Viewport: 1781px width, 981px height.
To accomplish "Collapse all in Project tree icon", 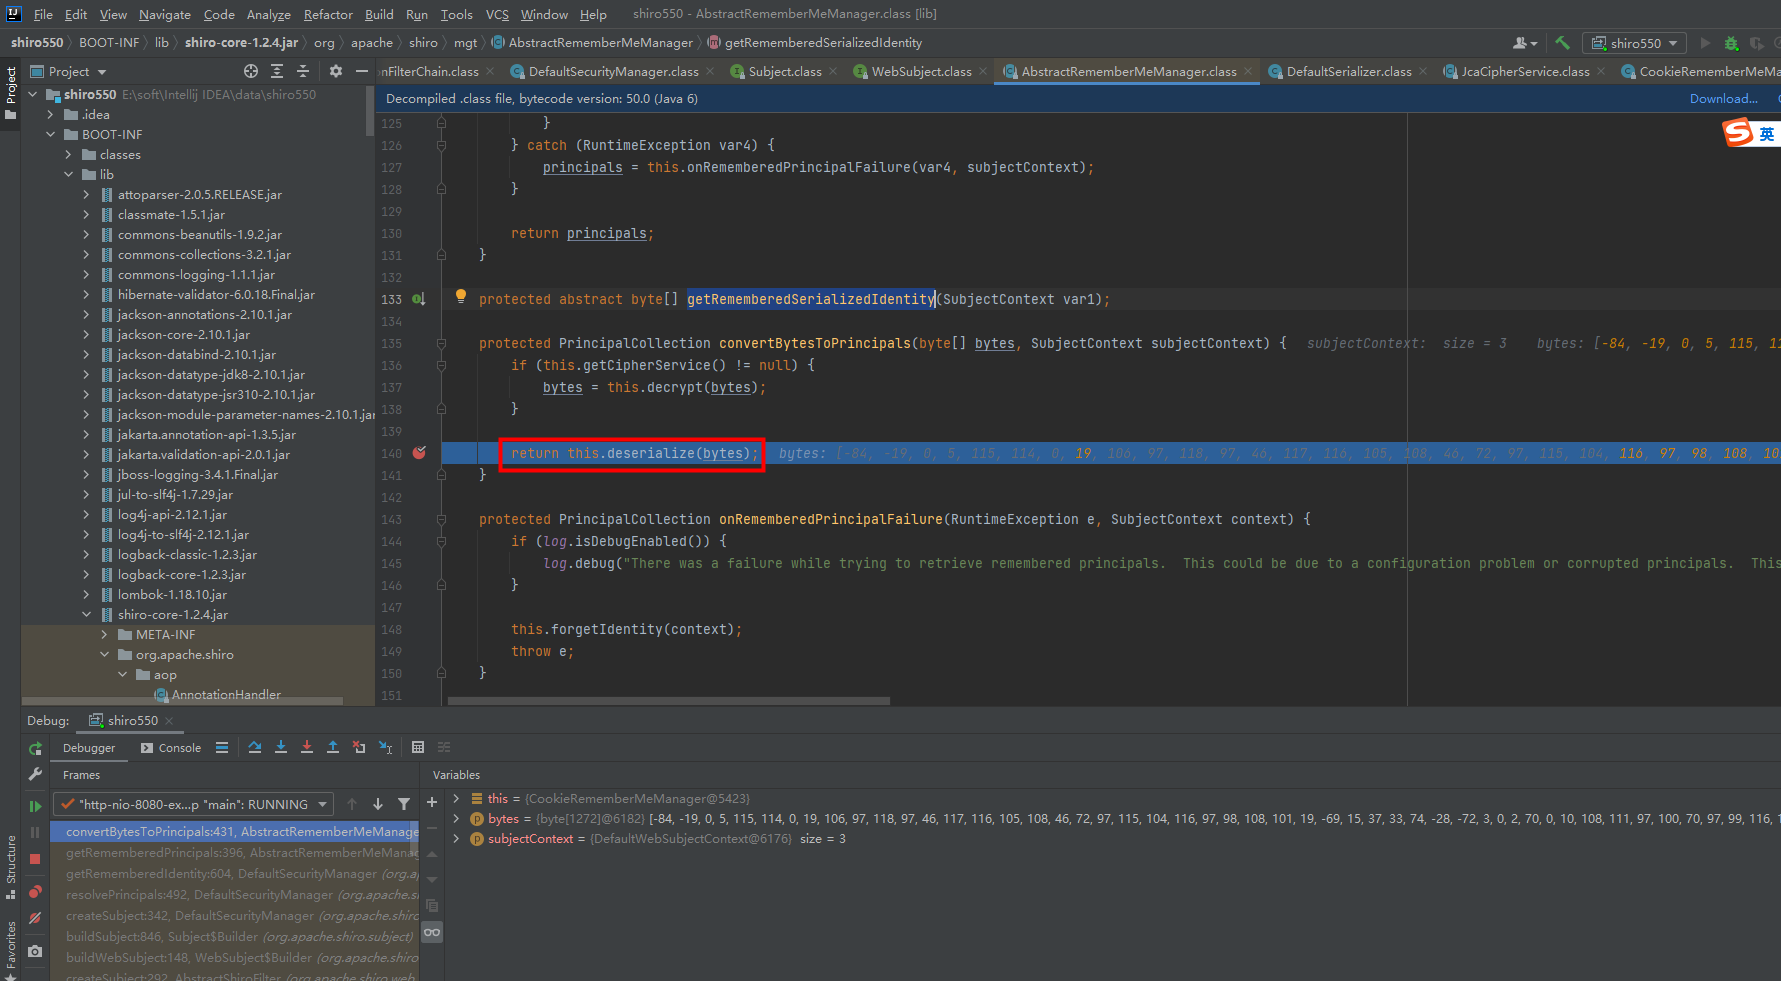I will tap(303, 71).
